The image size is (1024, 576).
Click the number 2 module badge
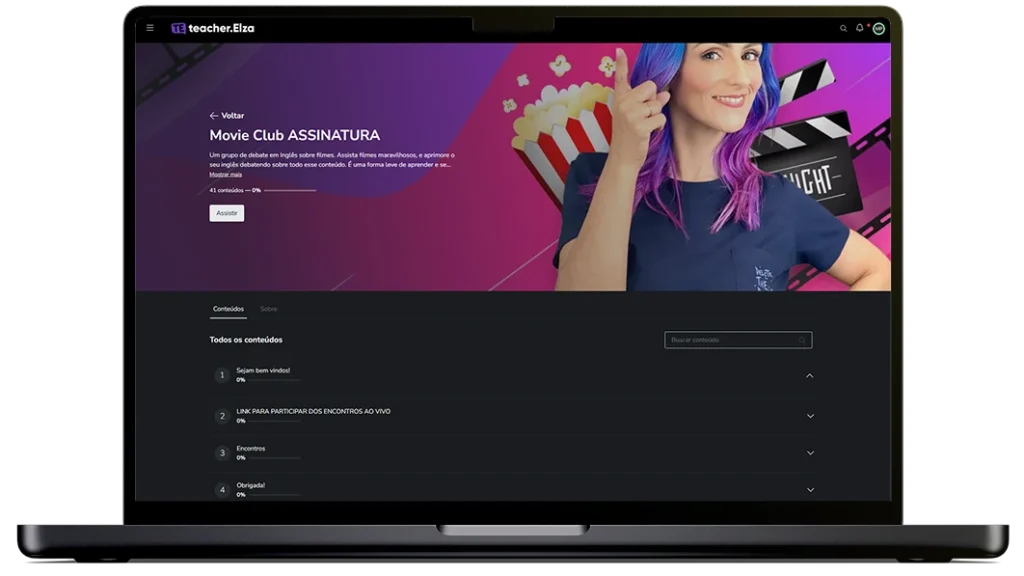click(222, 416)
